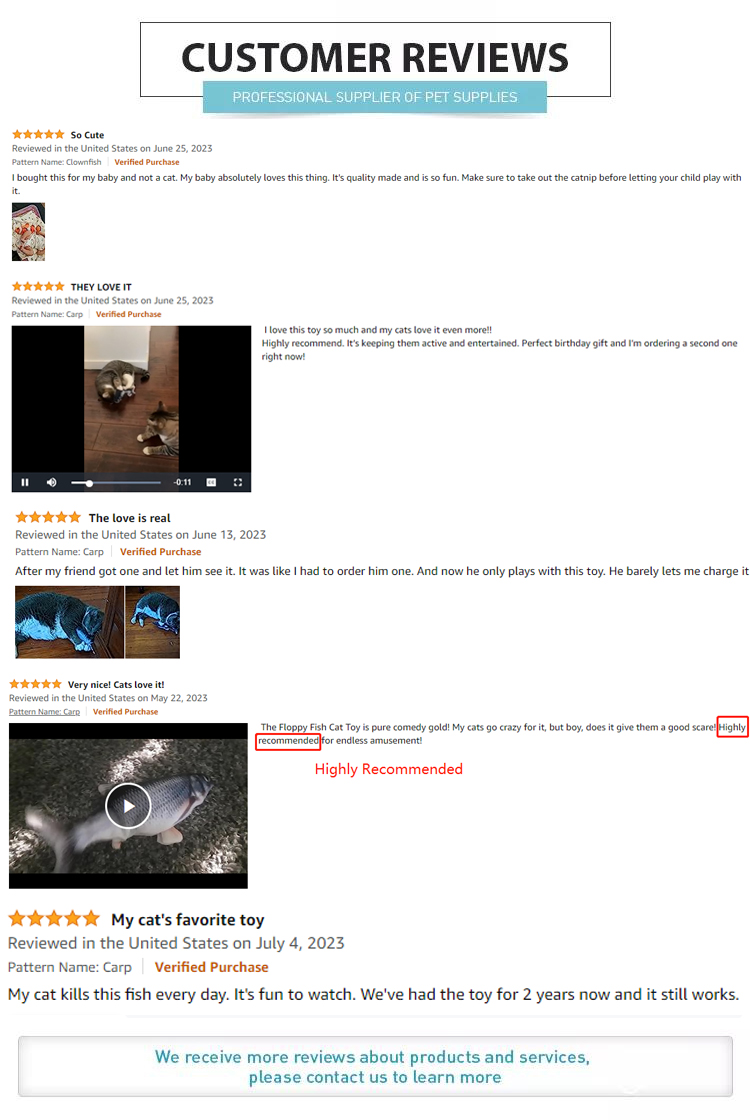Open the first blue cat photo thumbnail
Screen dimensions: 750x1120
tap(69, 621)
